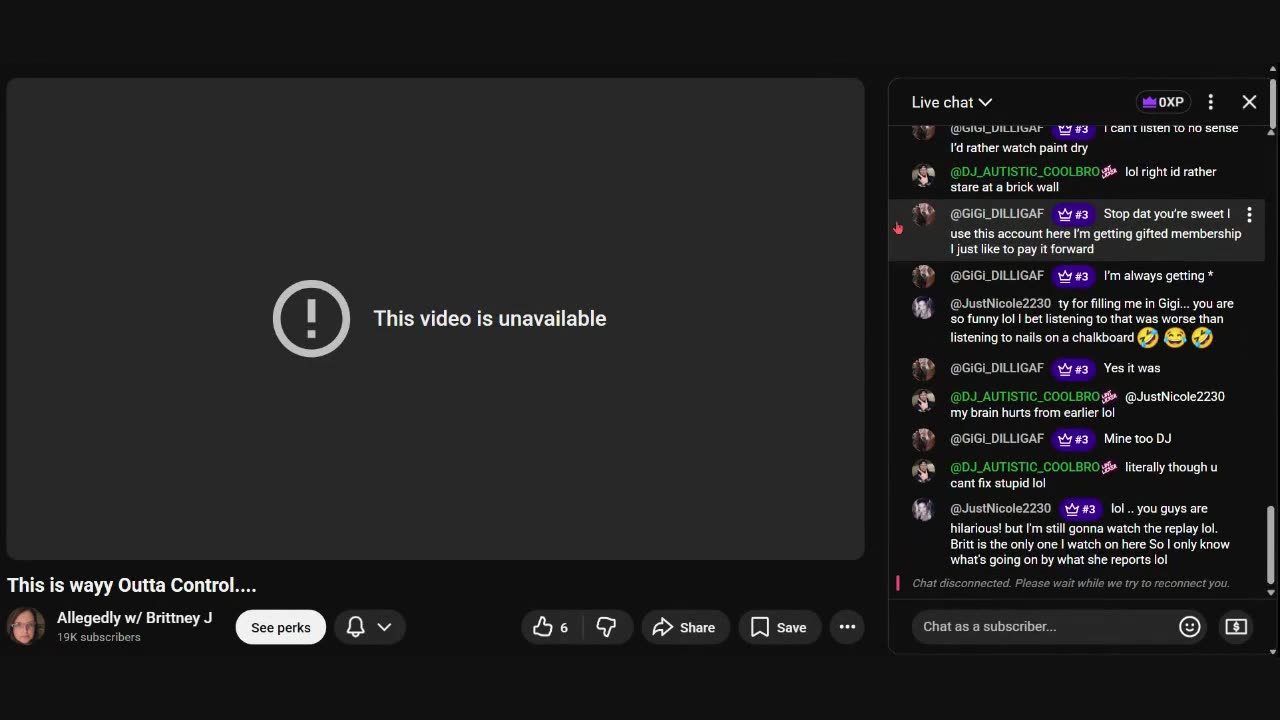Save the video to a playlist
This screenshot has width=1280, height=720.
pos(779,627)
